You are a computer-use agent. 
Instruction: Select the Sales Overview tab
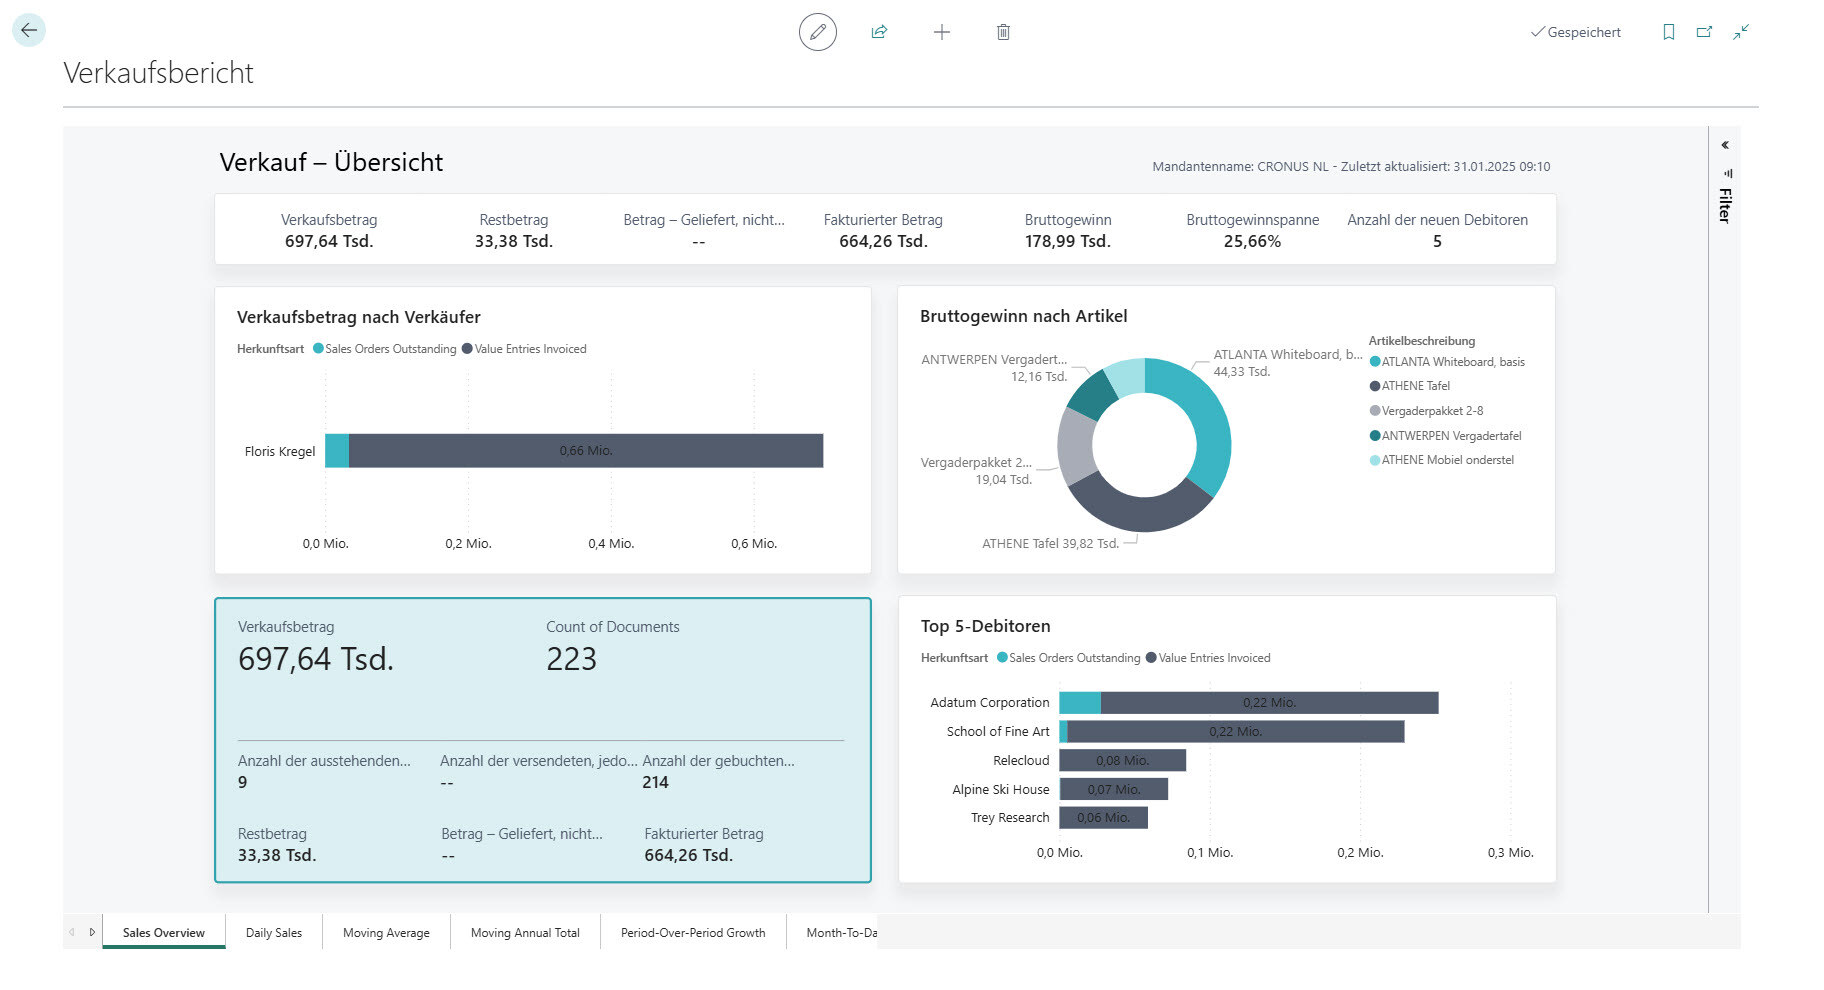point(164,932)
